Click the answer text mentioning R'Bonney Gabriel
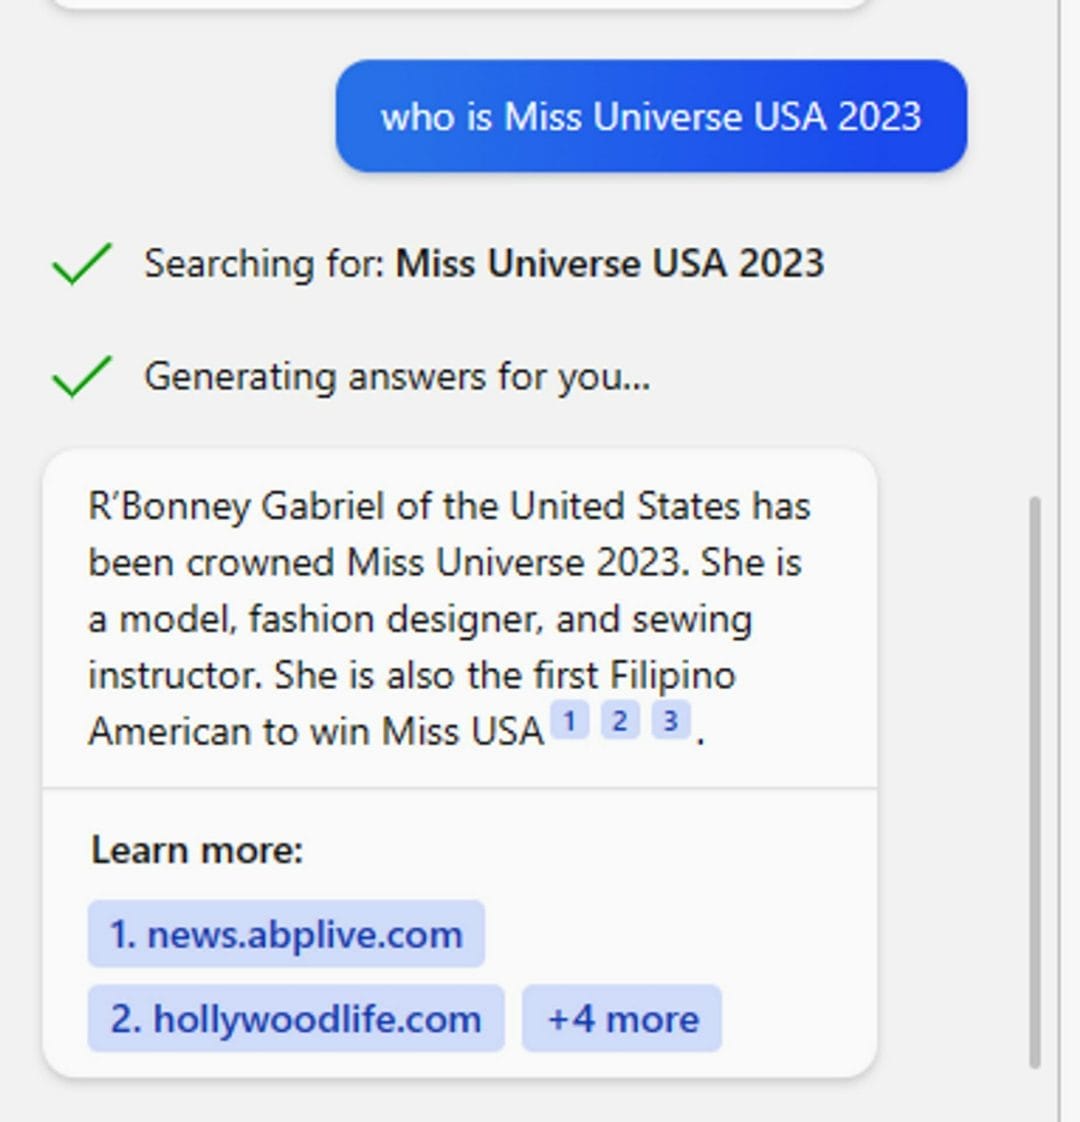This screenshot has height=1122, width=1080. click(449, 618)
